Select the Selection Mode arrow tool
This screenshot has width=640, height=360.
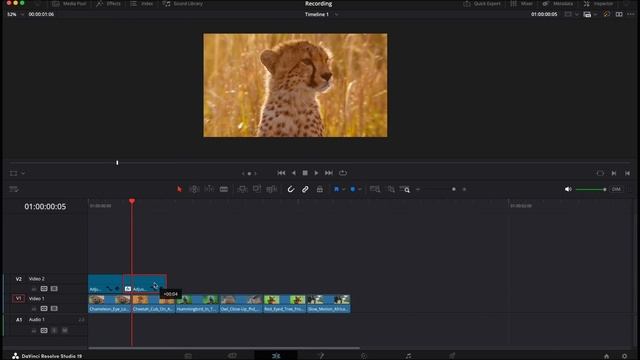pyautogui.click(x=180, y=189)
